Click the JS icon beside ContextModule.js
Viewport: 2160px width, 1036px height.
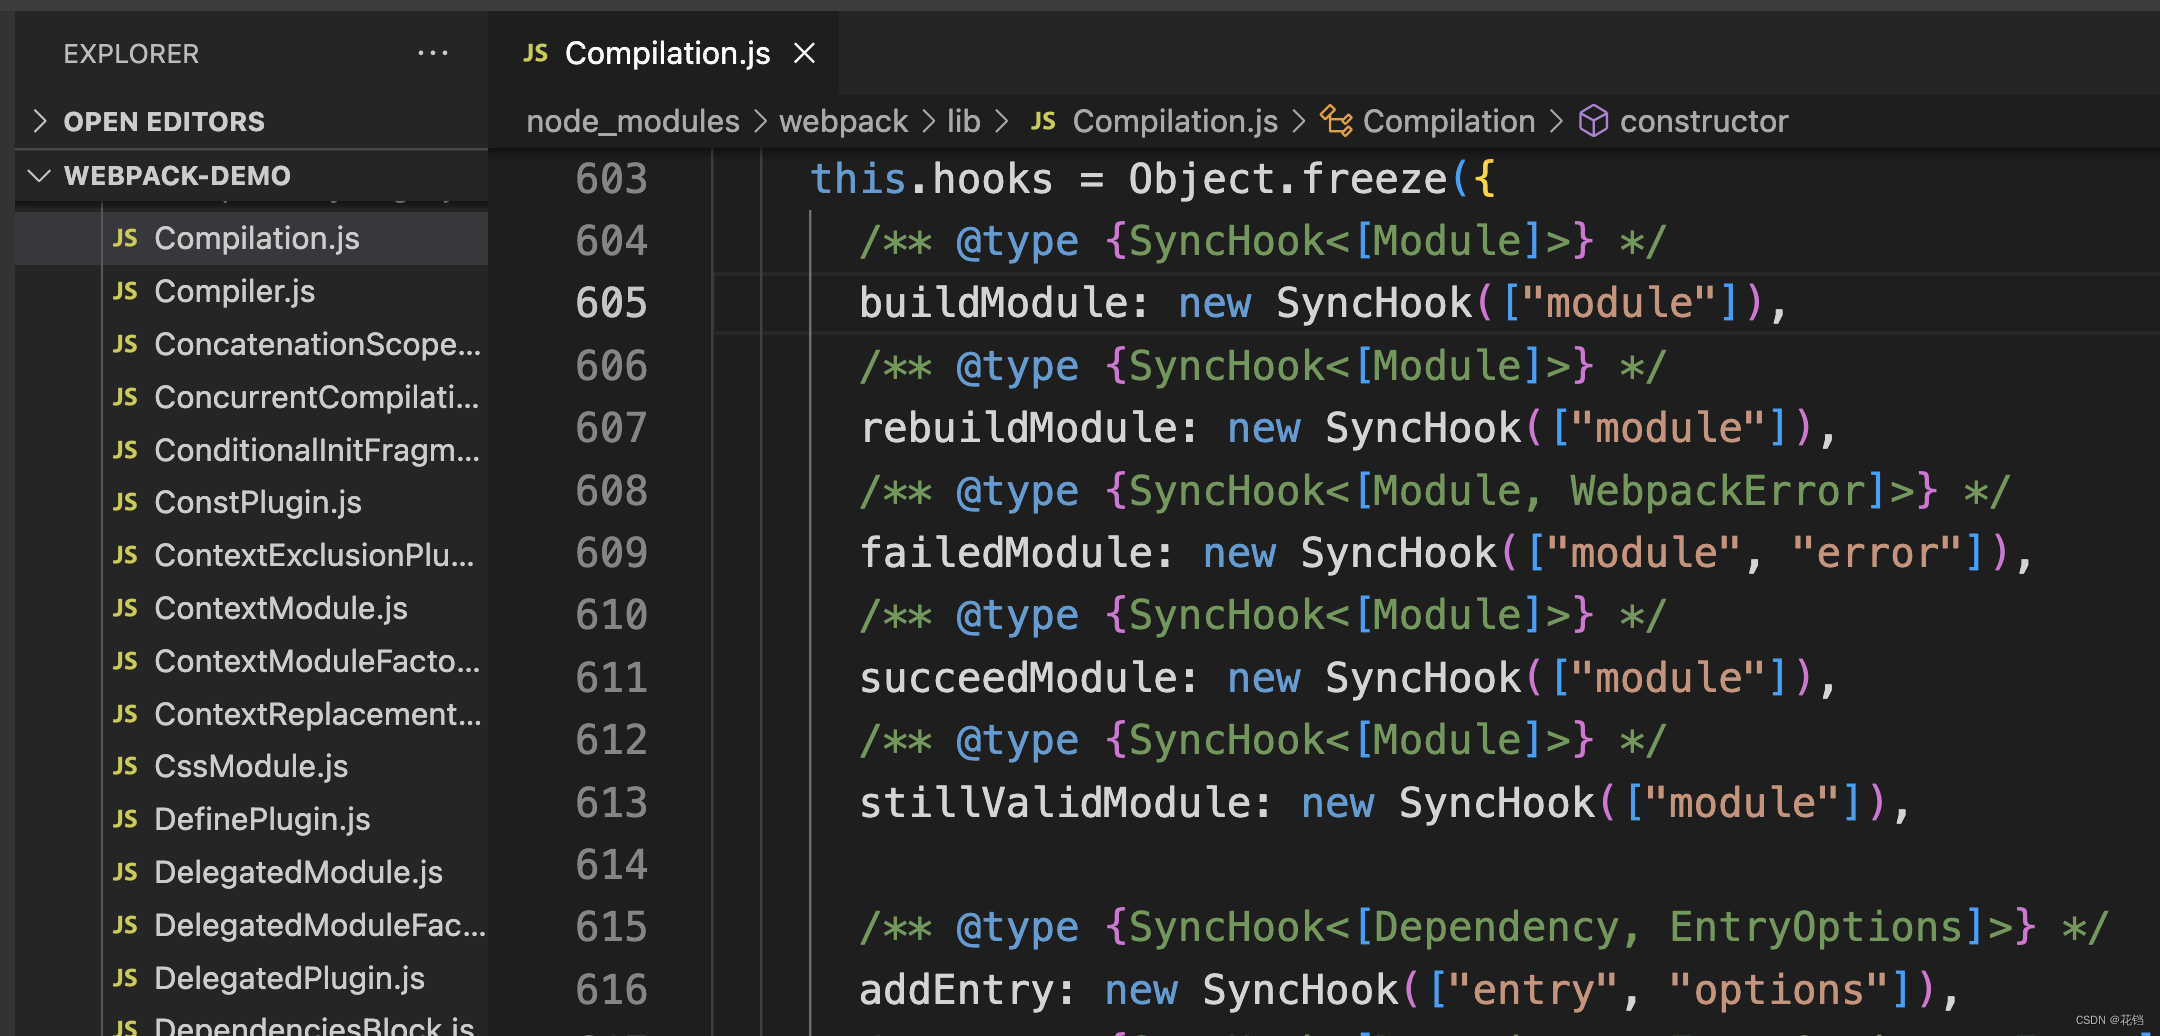click(x=125, y=608)
